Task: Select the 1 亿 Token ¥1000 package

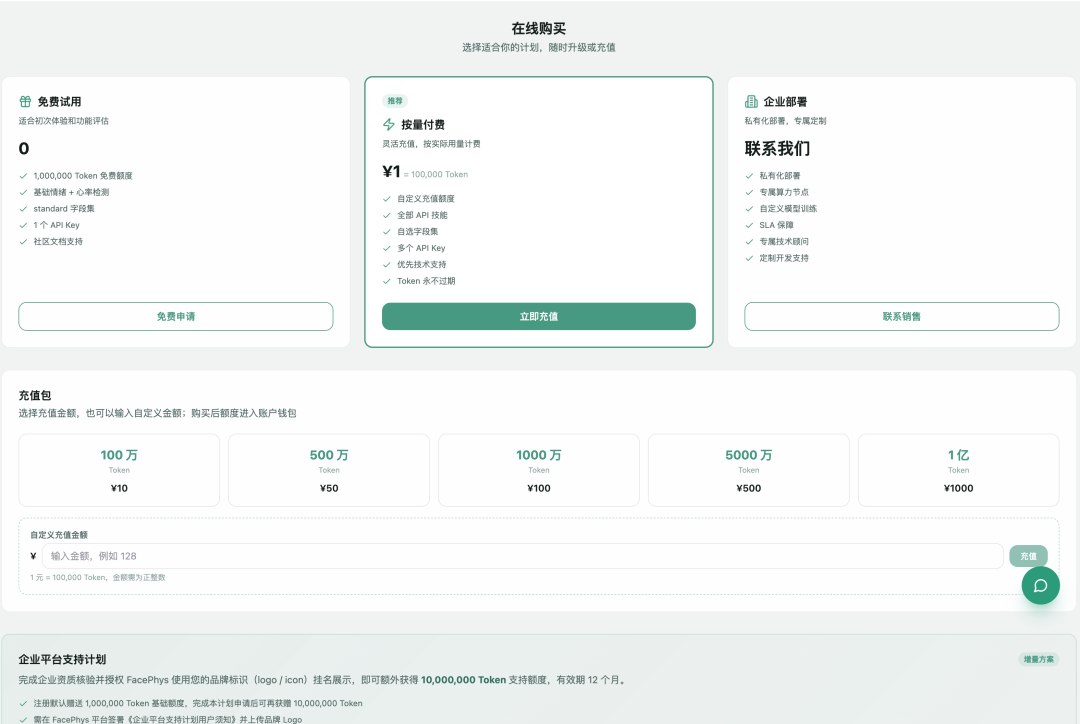Action: click(x=958, y=470)
